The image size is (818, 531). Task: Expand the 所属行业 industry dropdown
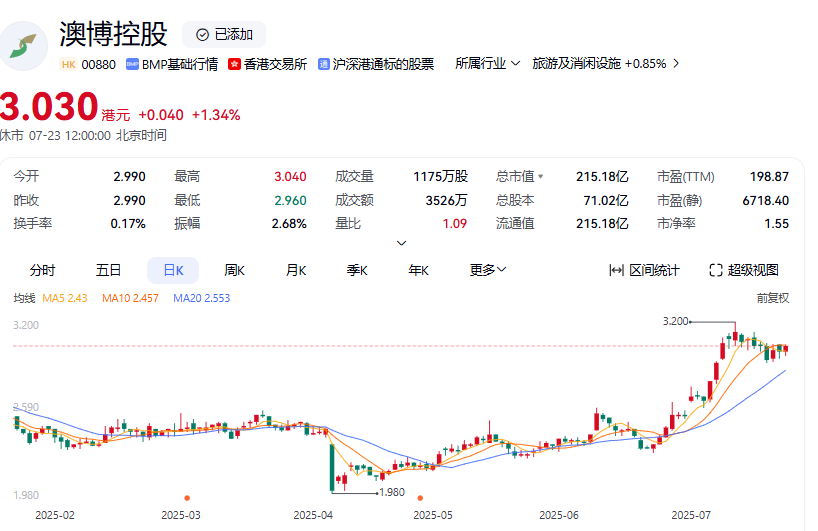[x=487, y=64]
